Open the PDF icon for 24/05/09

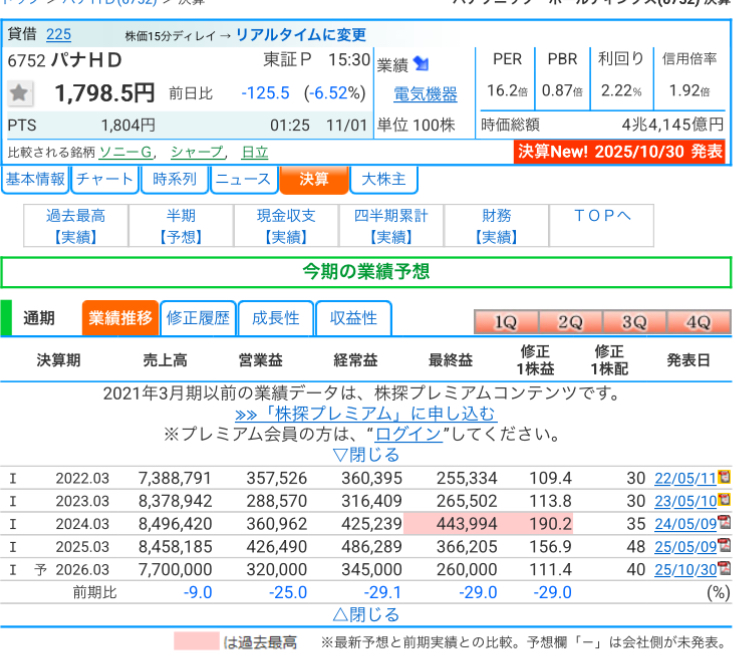724,523
